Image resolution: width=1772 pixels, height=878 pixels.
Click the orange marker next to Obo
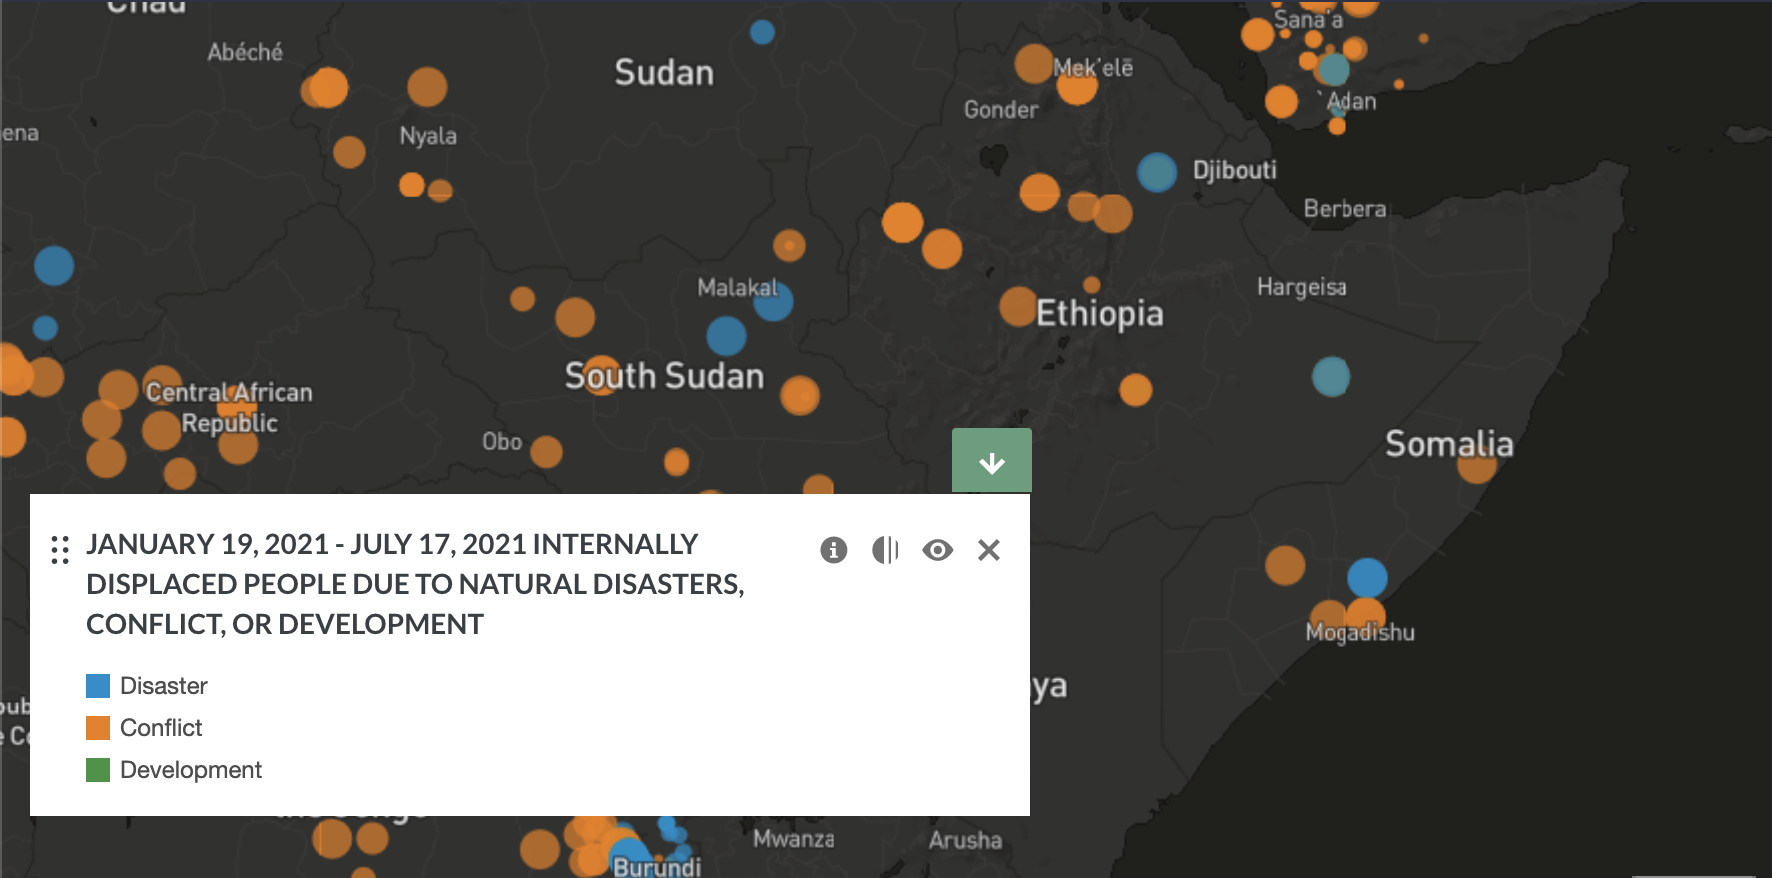coord(546,452)
